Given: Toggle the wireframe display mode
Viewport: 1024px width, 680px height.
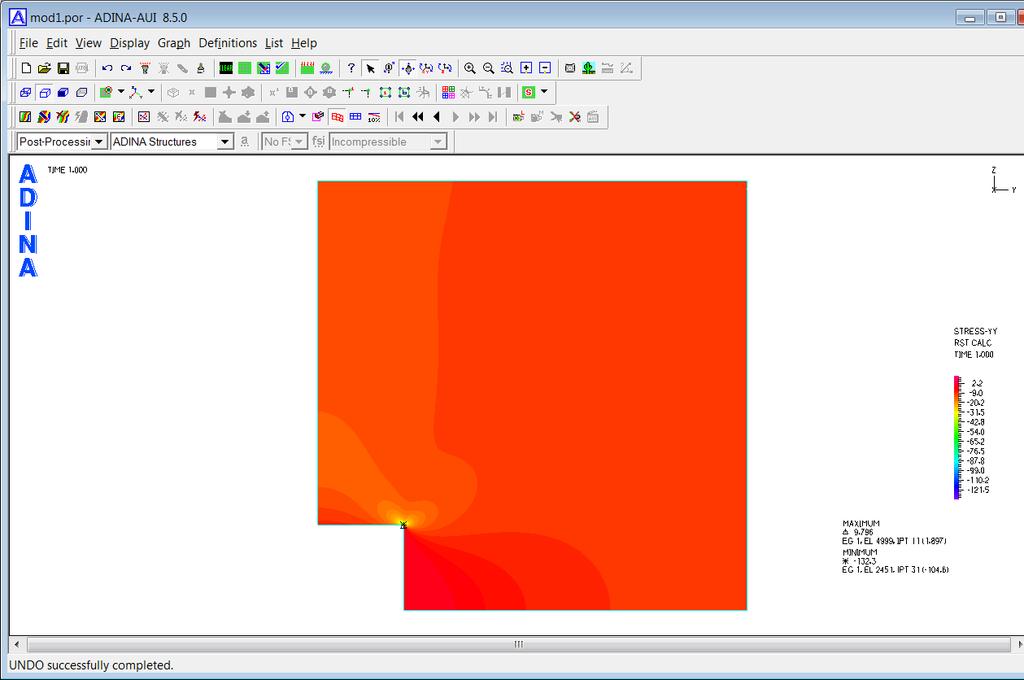Looking at the screenshot, I should (25, 92).
